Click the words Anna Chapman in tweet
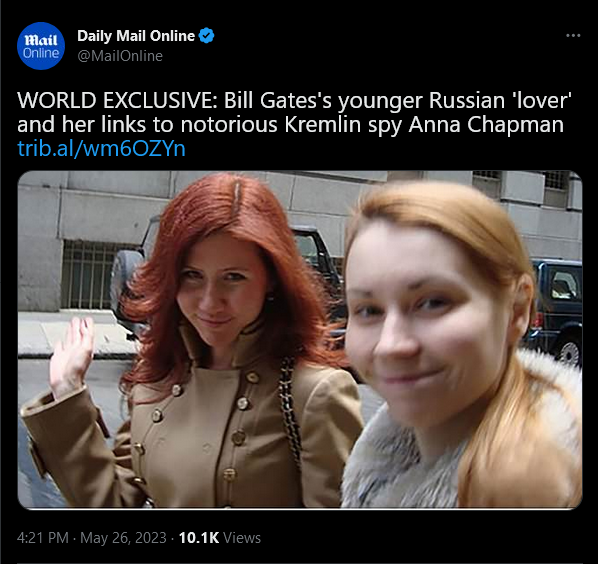Viewport: 598px width, 564px height. pos(486,125)
